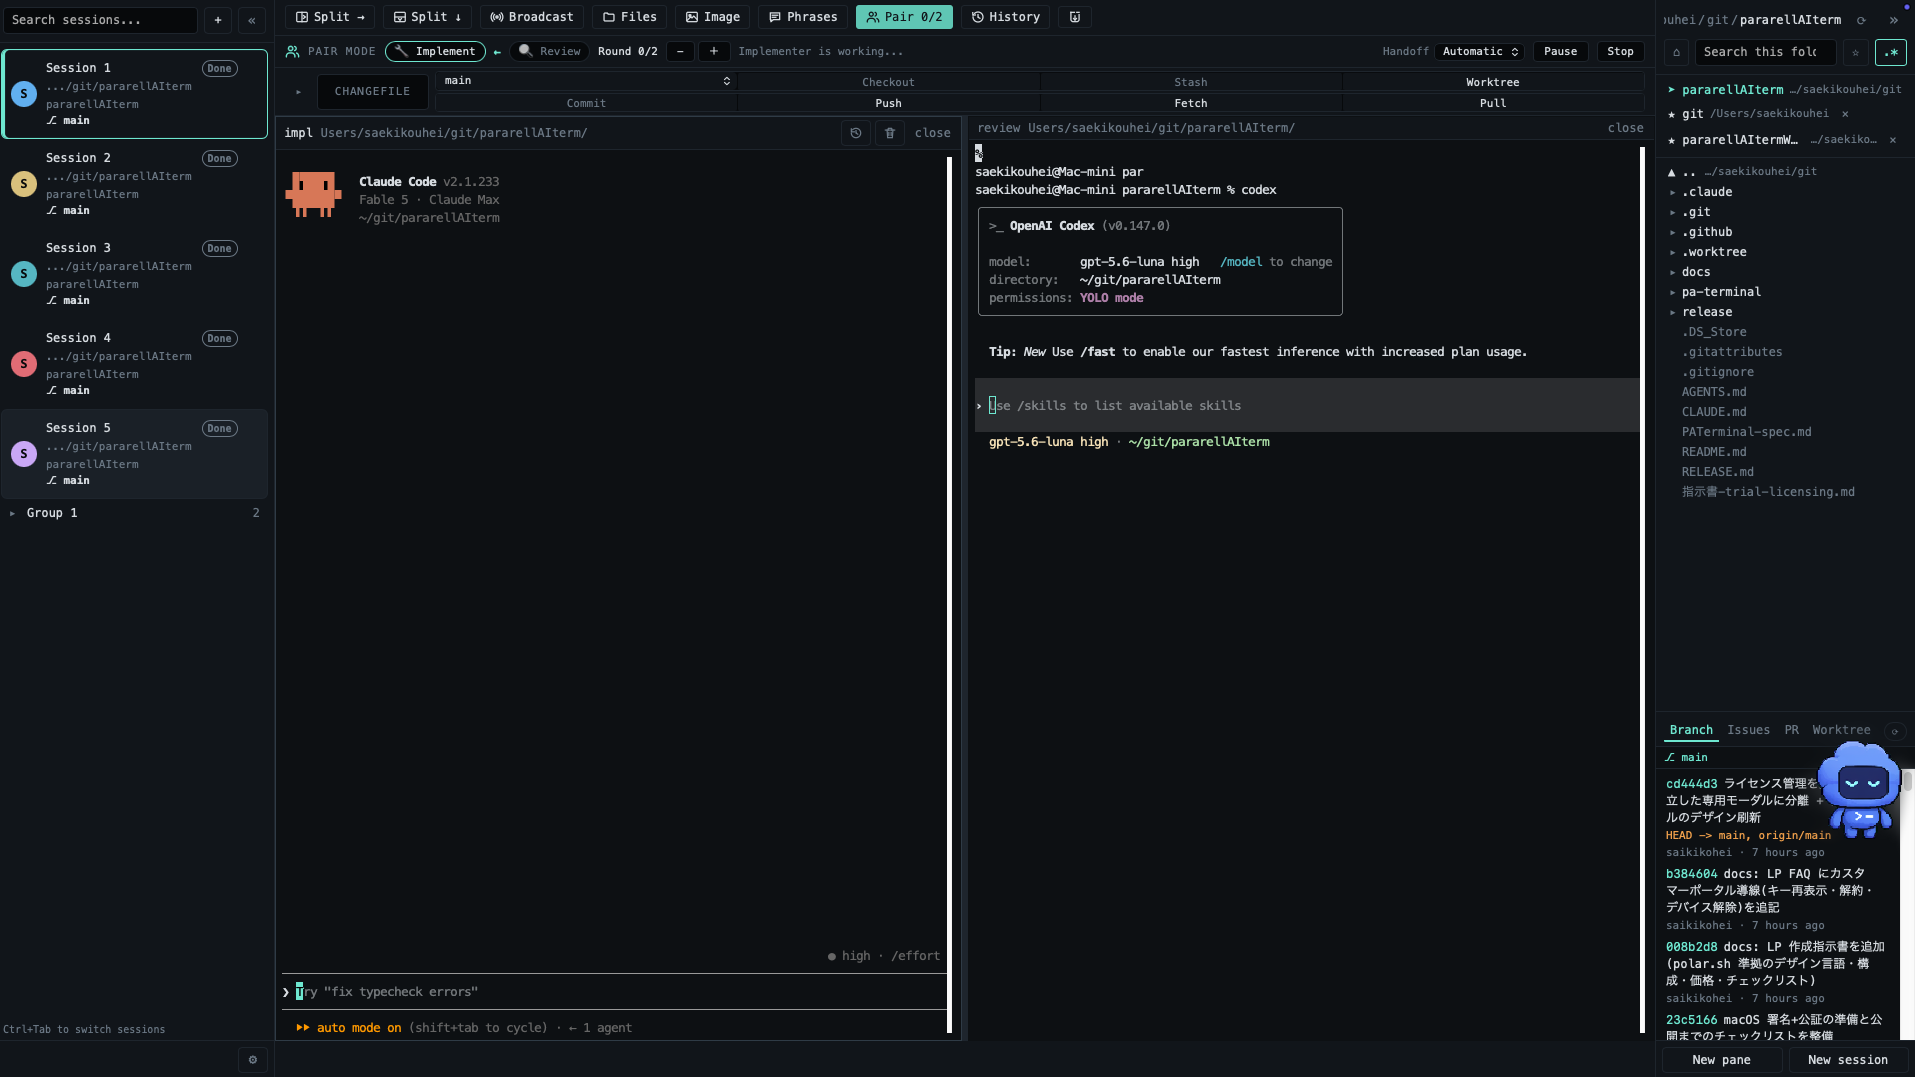Open the Handoff Automatic dropdown
The width and height of the screenshot is (1915, 1077).
[1481, 51]
